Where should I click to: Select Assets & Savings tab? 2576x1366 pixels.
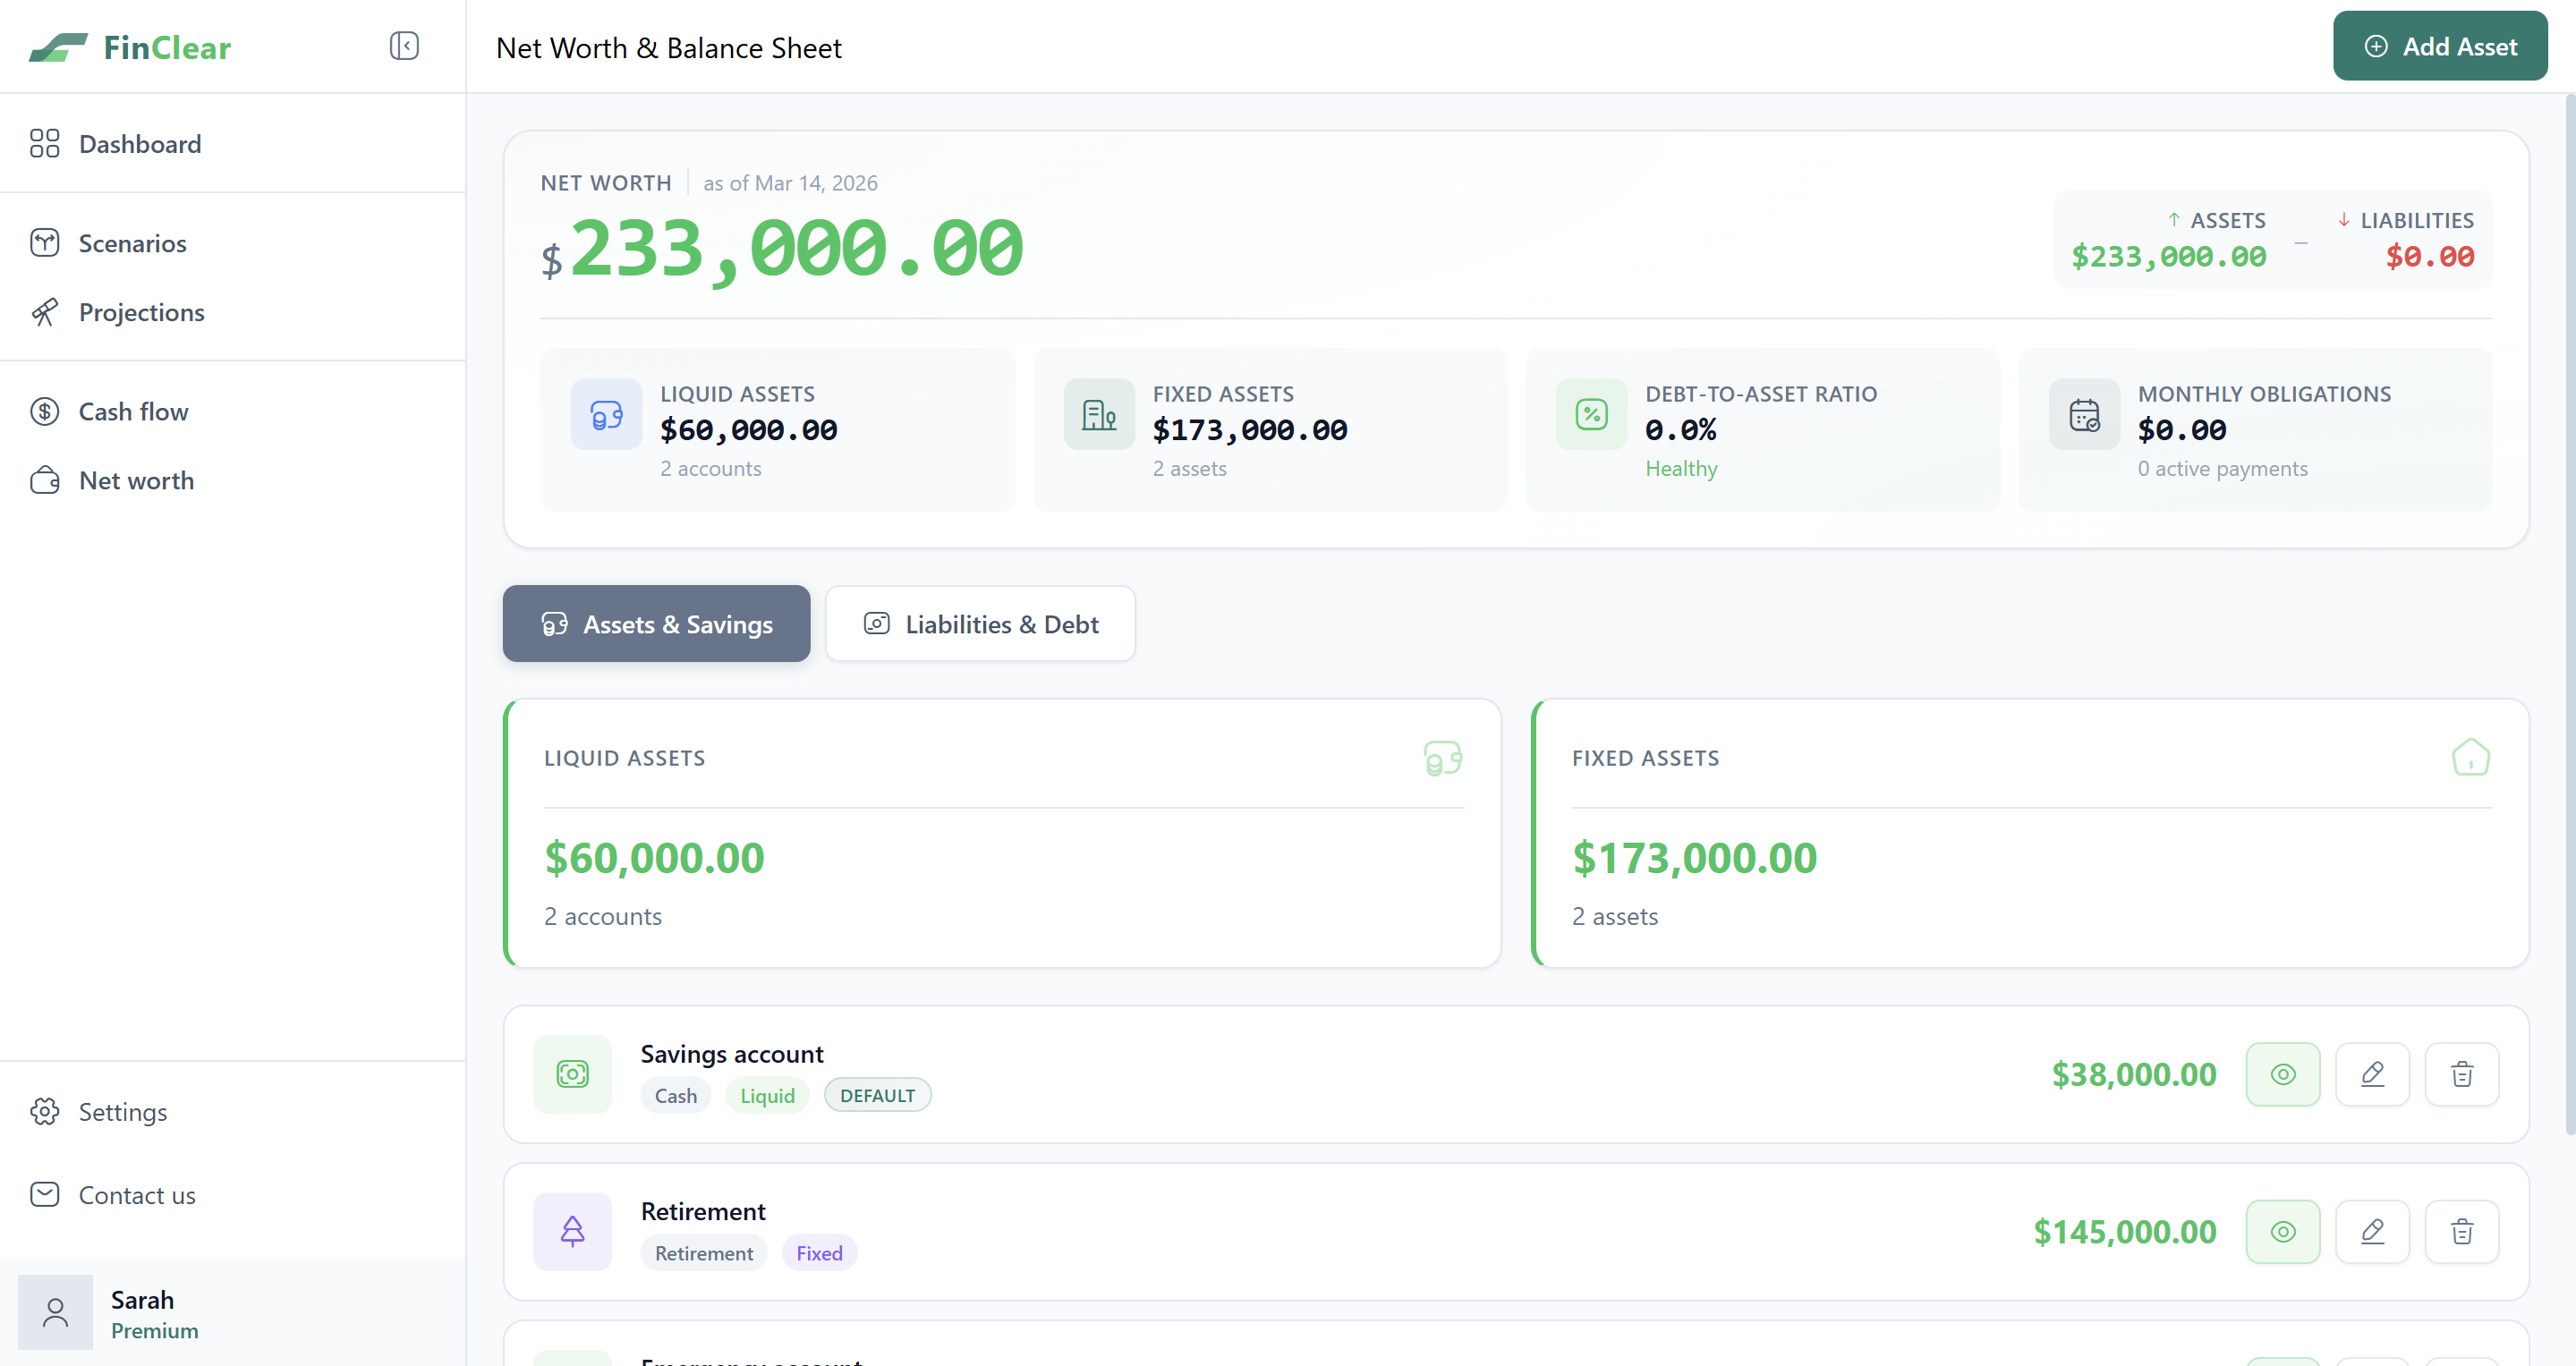tap(656, 624)
